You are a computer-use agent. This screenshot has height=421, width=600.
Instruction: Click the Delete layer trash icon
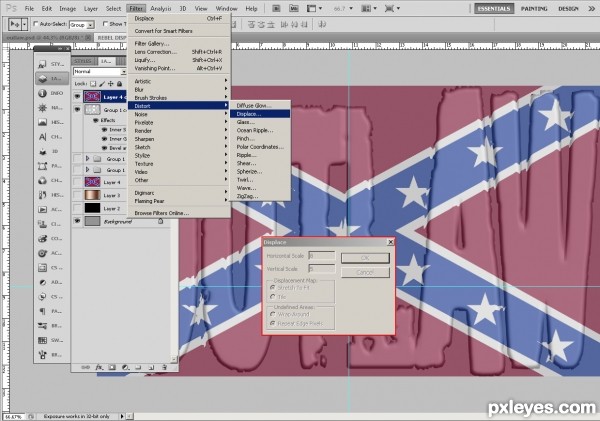(164, 367)
